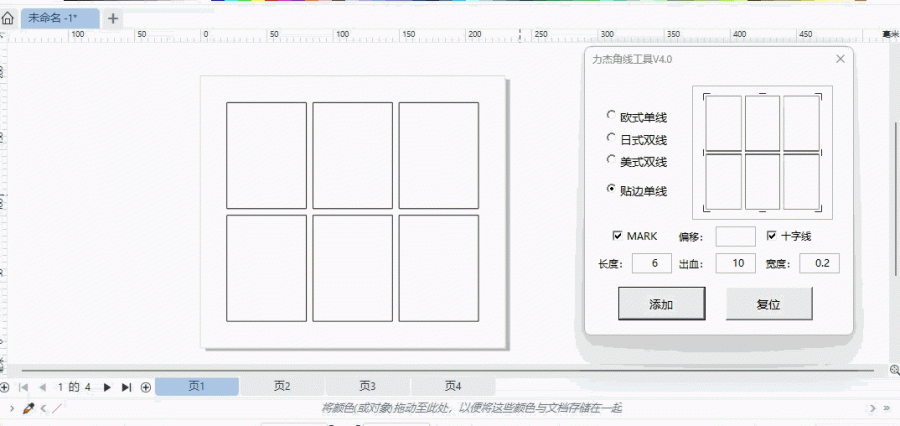Pick the eyedropper tool in document palette
The width and height of the screenshot is (900, 426).
pos(28,408)
